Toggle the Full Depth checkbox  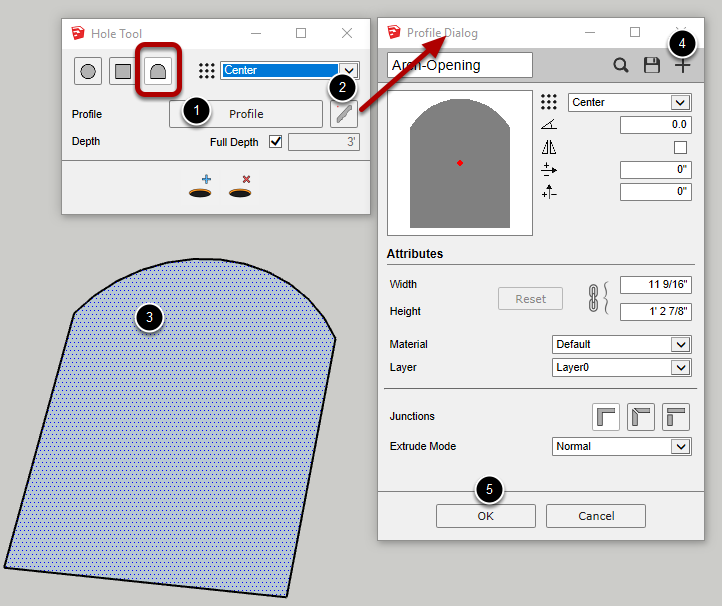point(276,142)
